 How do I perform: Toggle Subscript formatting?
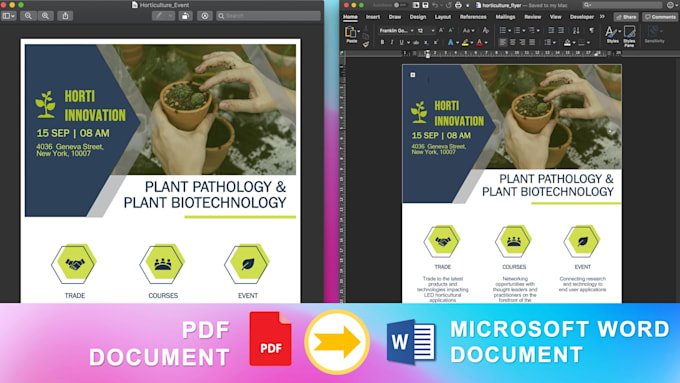coord(426,43)
